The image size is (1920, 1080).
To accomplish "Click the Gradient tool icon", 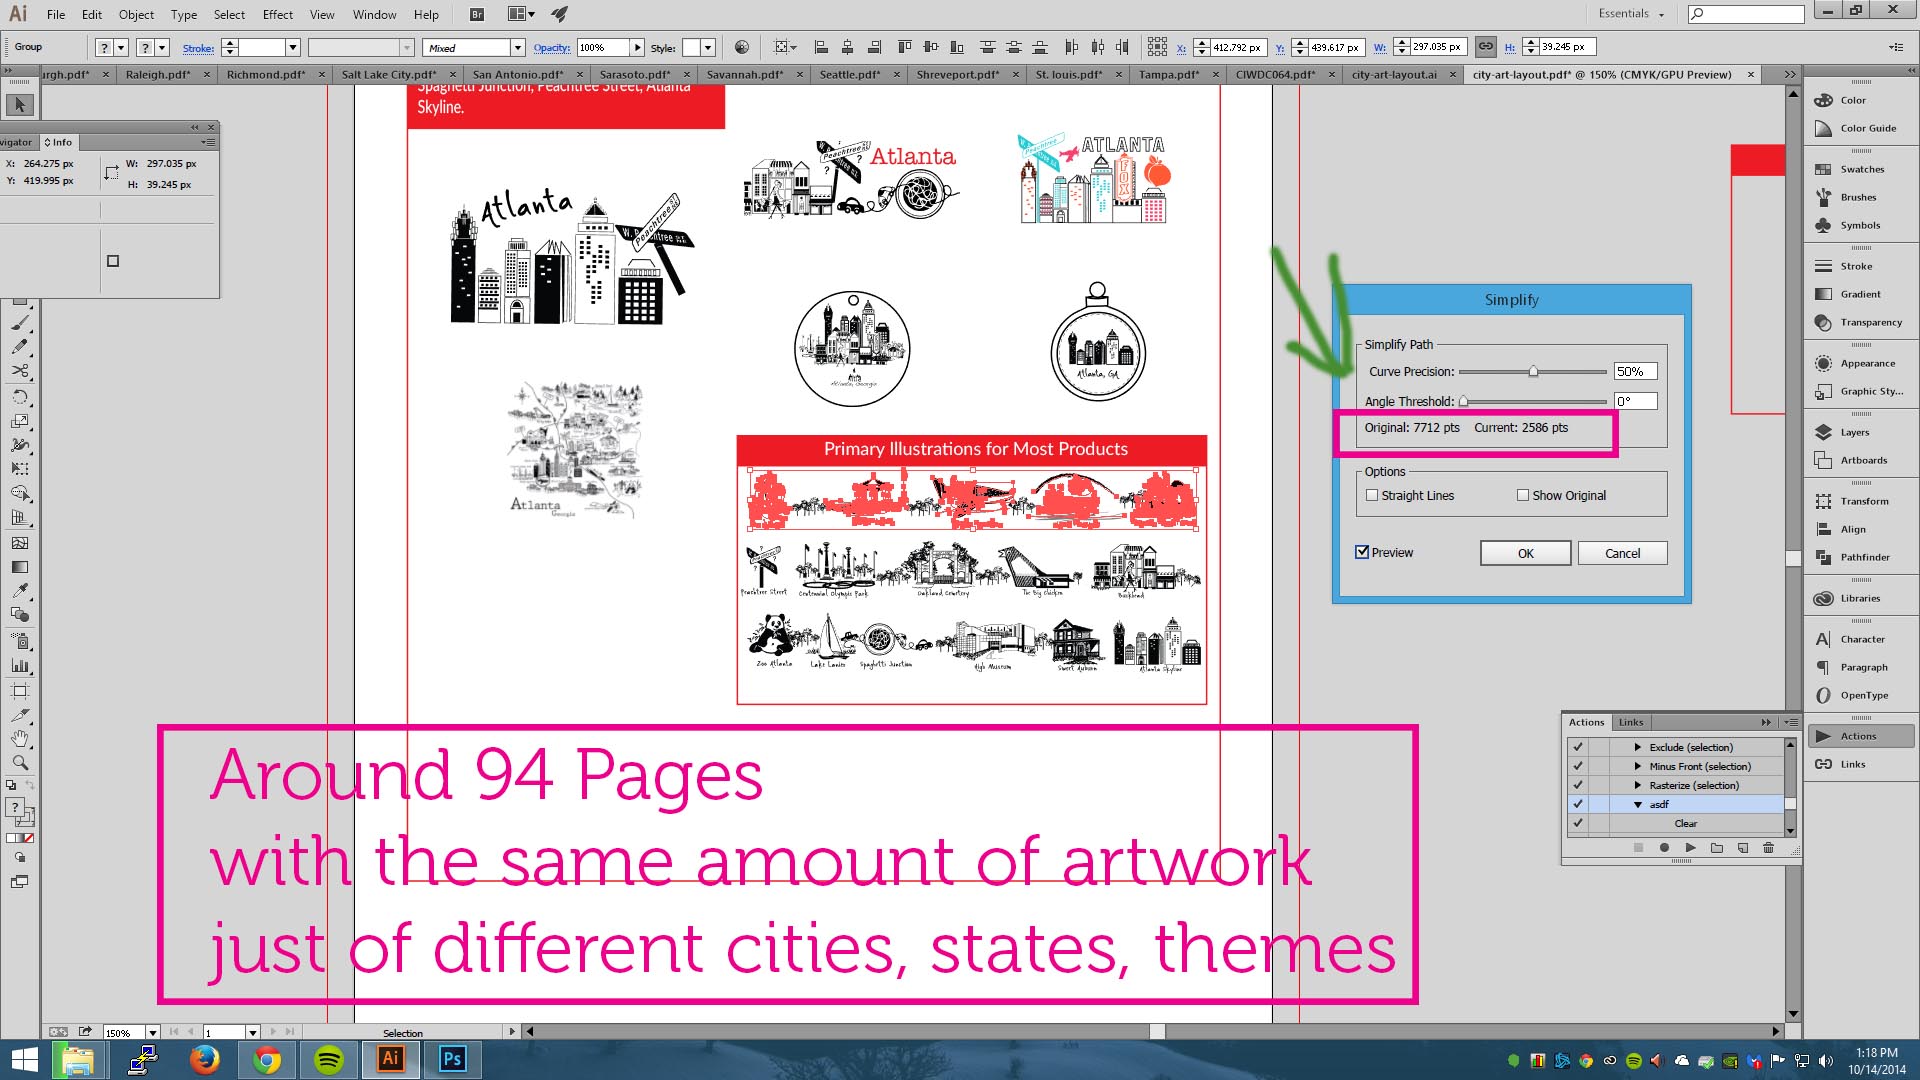I will point(20,568).
